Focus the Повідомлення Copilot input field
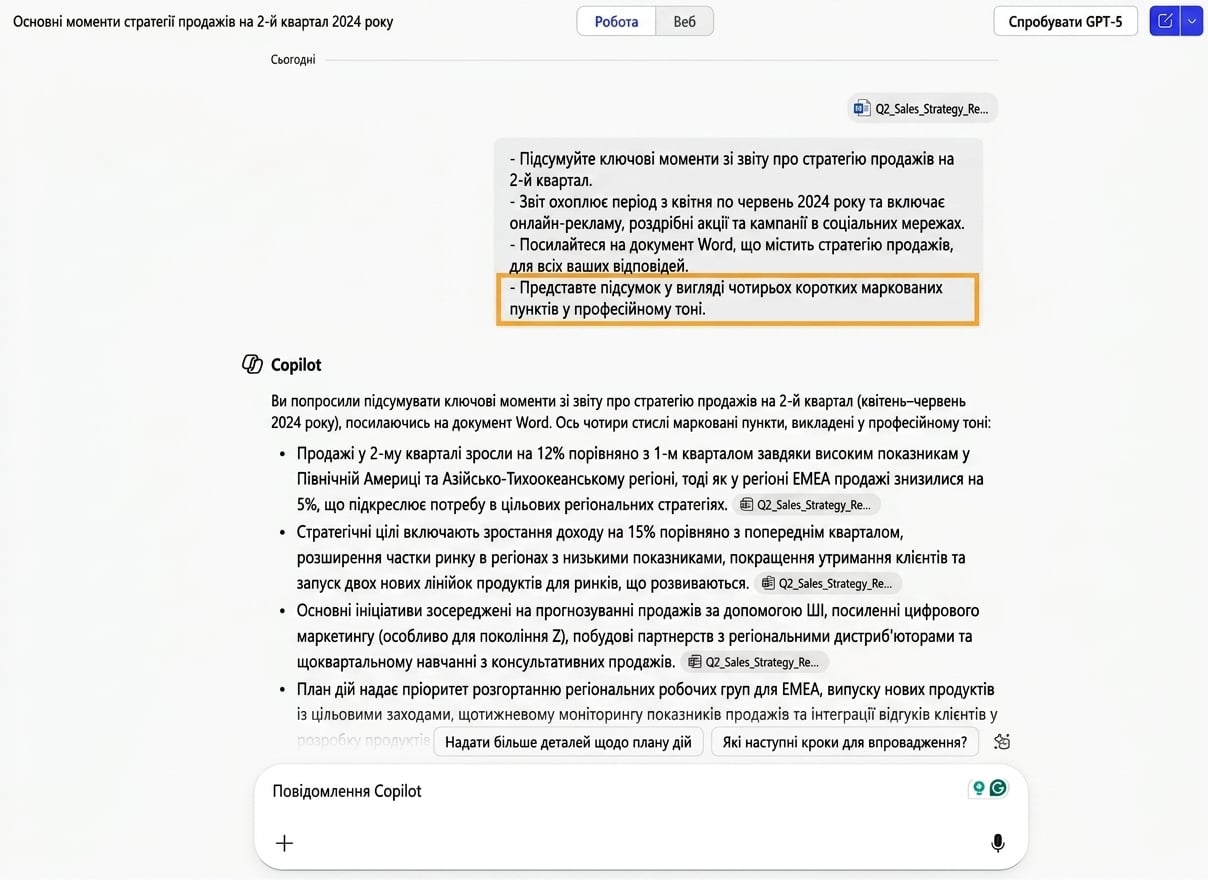The image size is (1208, 880). point(640,791)
